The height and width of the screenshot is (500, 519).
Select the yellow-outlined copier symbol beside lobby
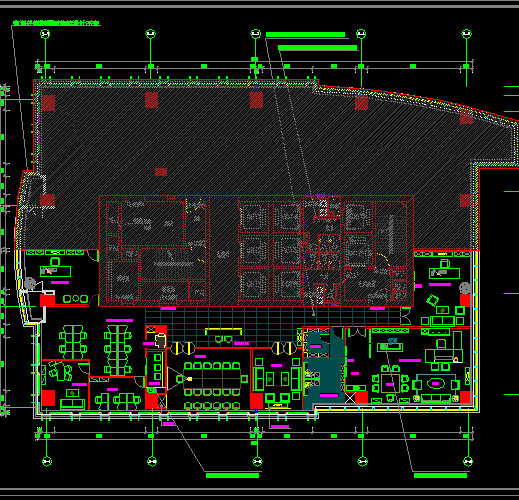click(160, 340)
